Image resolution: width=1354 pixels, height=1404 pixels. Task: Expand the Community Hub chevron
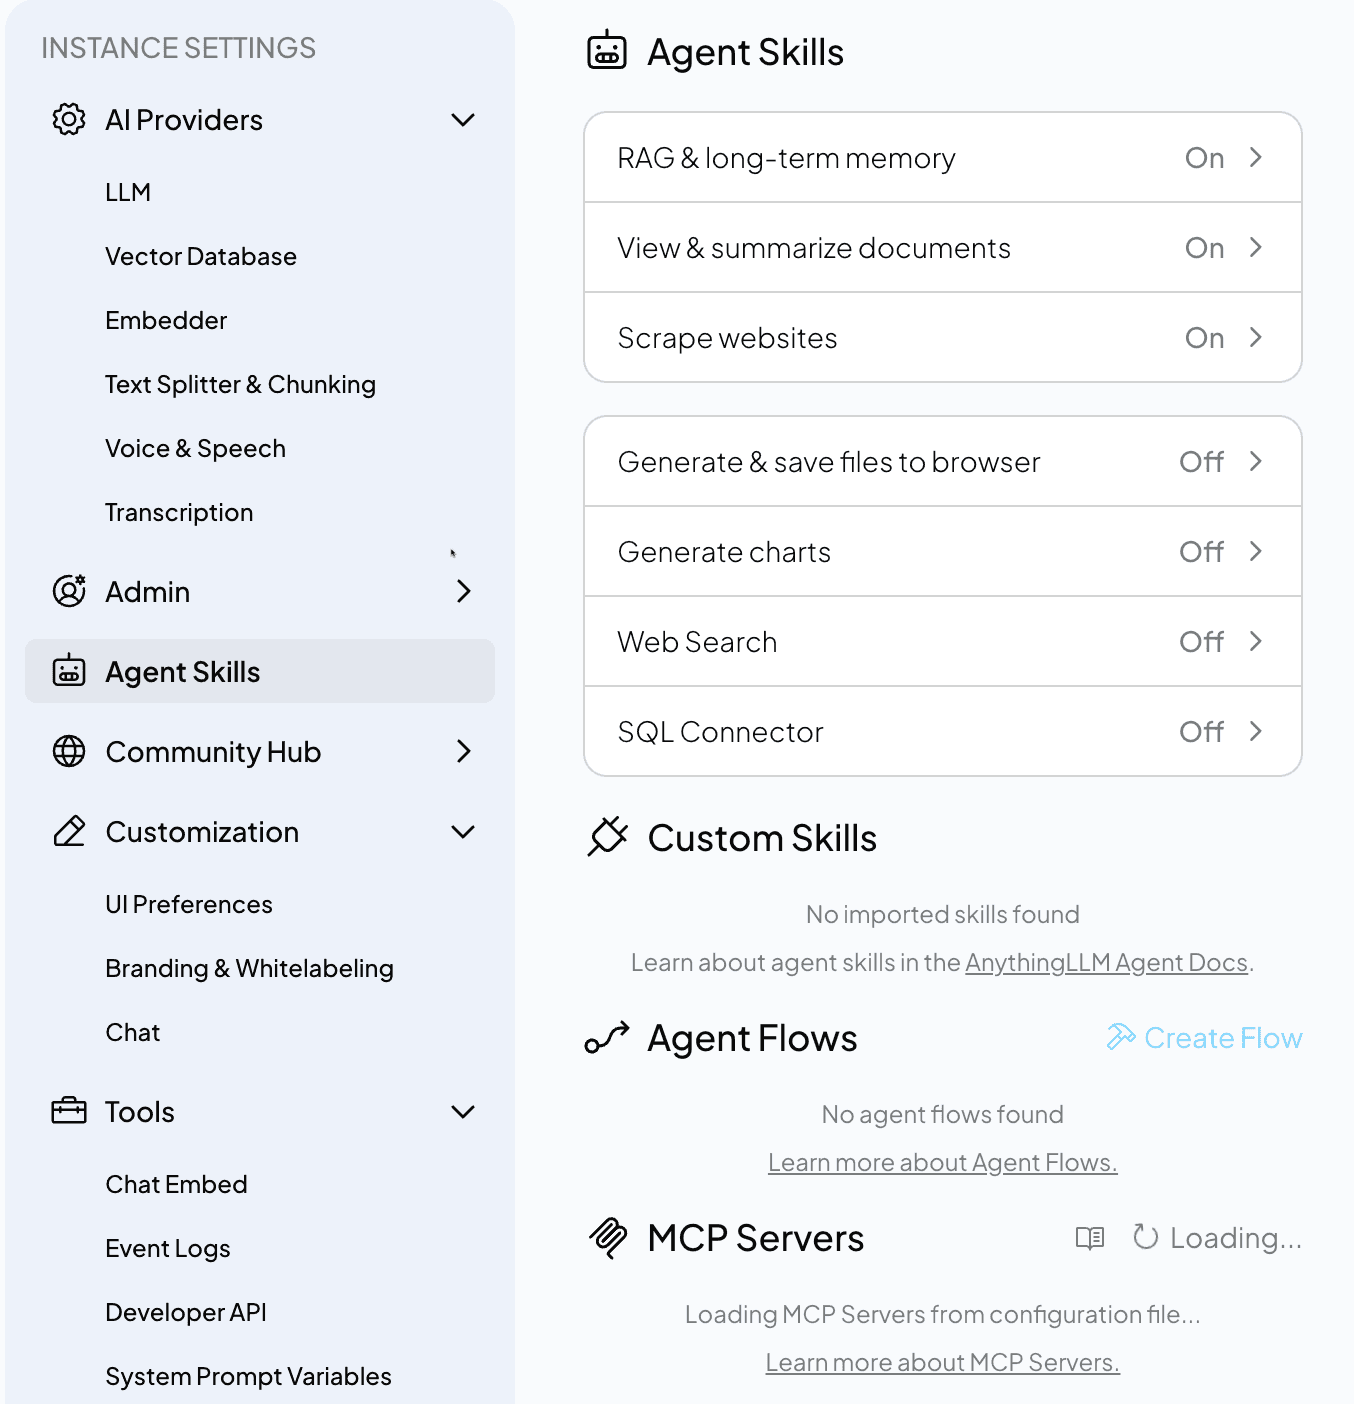click(463, 751)
